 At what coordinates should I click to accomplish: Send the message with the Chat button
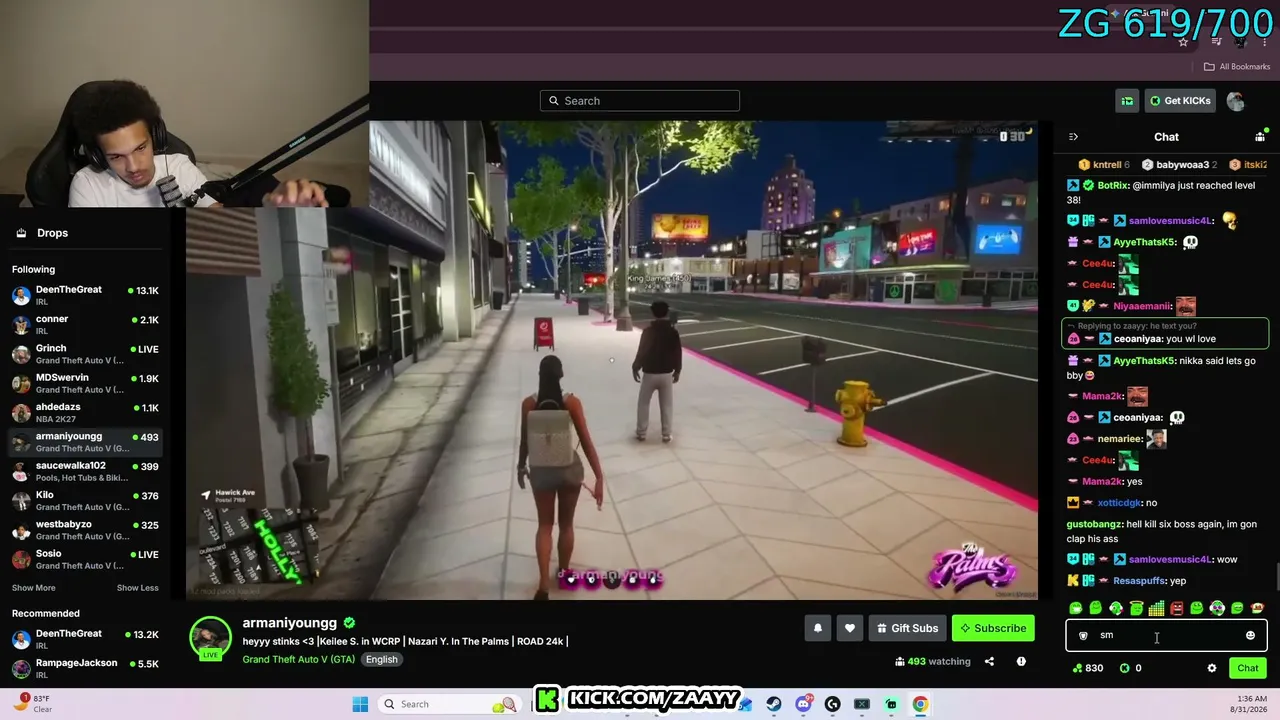point(1248,668)
